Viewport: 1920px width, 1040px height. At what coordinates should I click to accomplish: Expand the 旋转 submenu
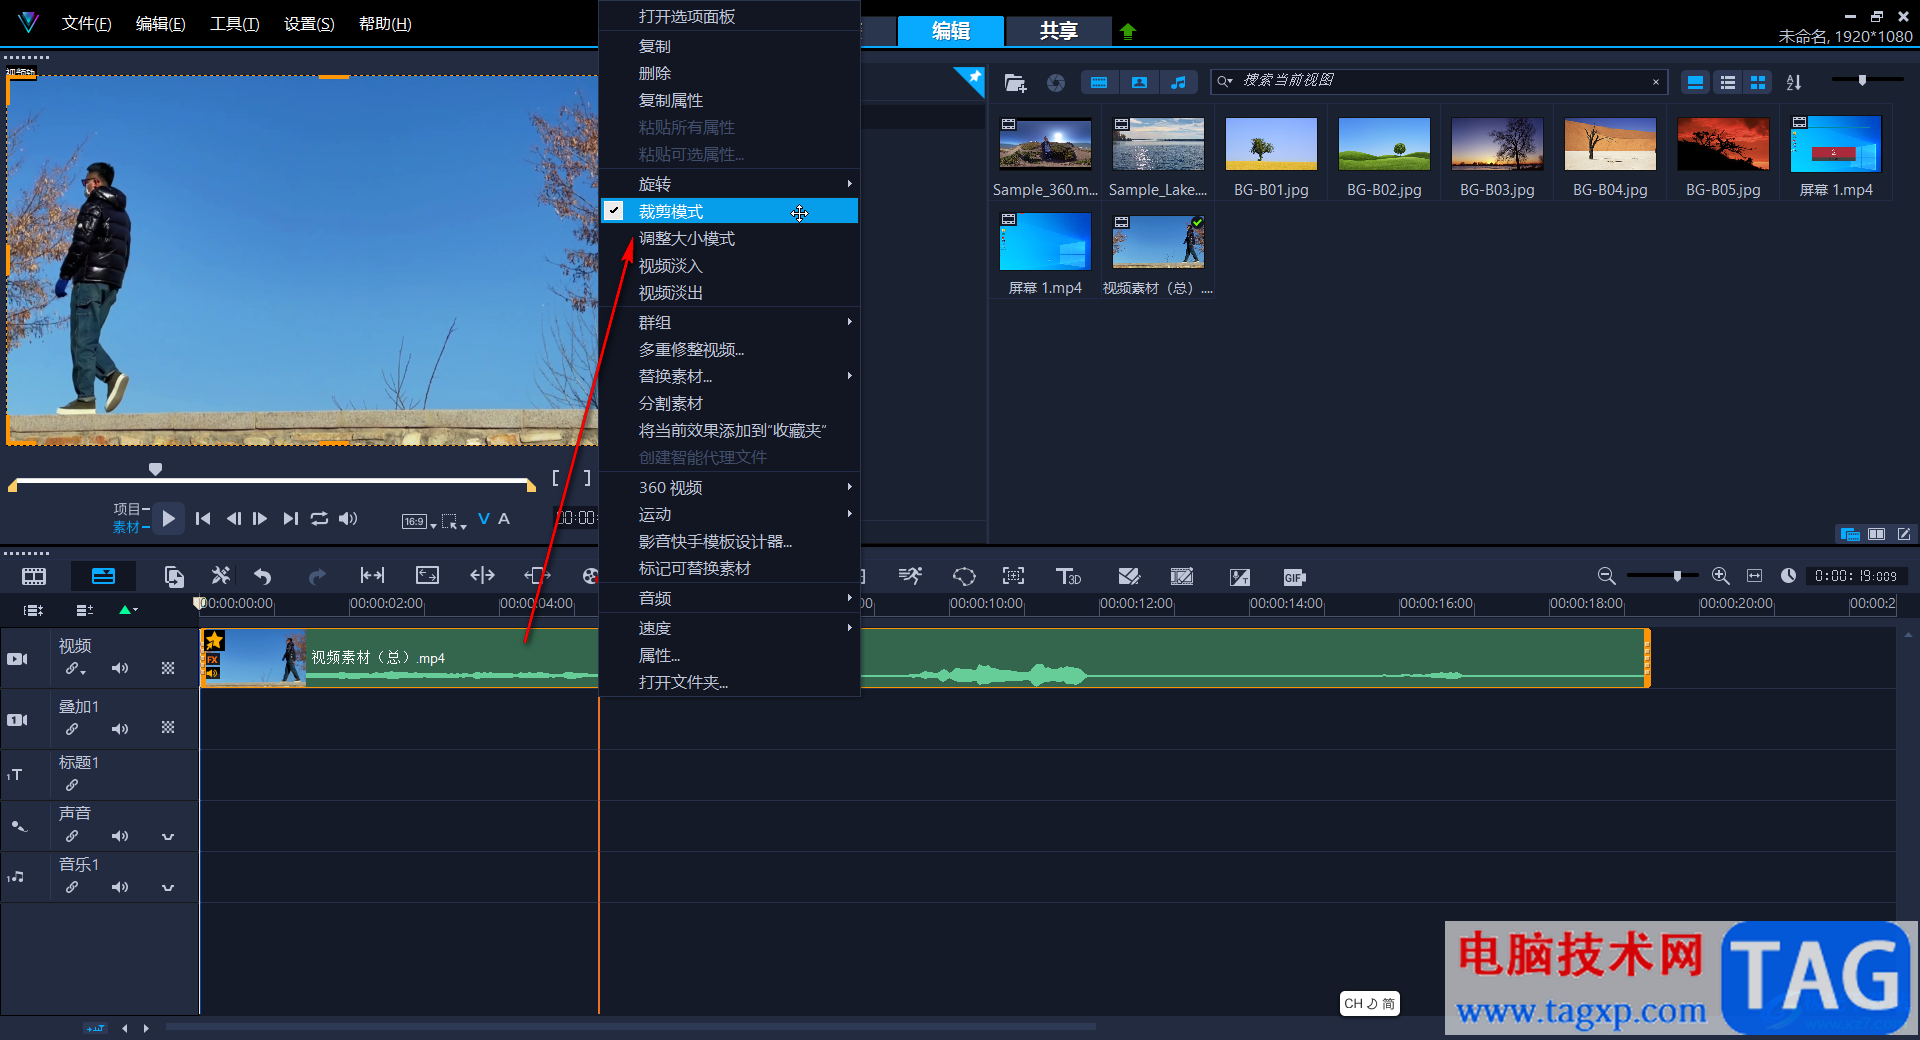click(729, 184)
